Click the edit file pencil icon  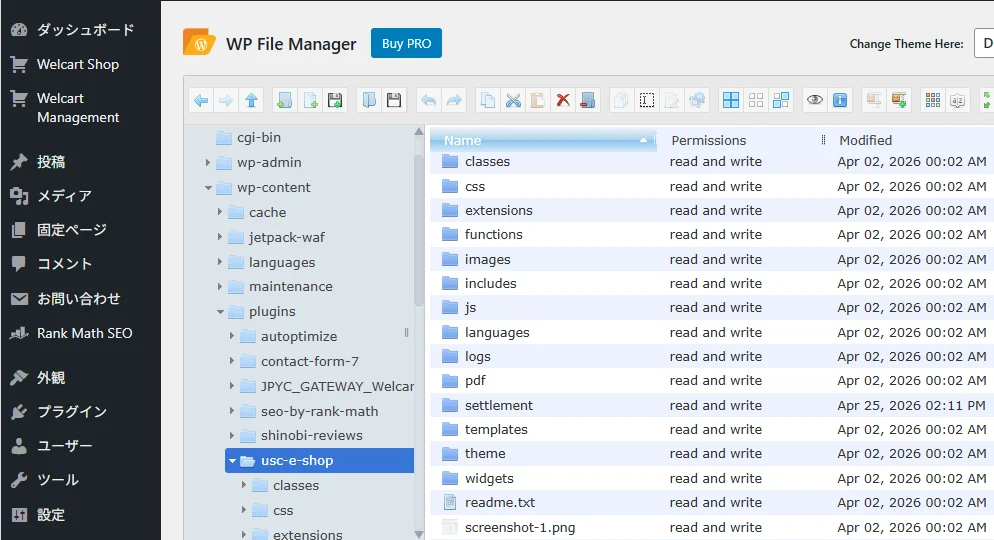pyautogui.click(x=671, y=100)
